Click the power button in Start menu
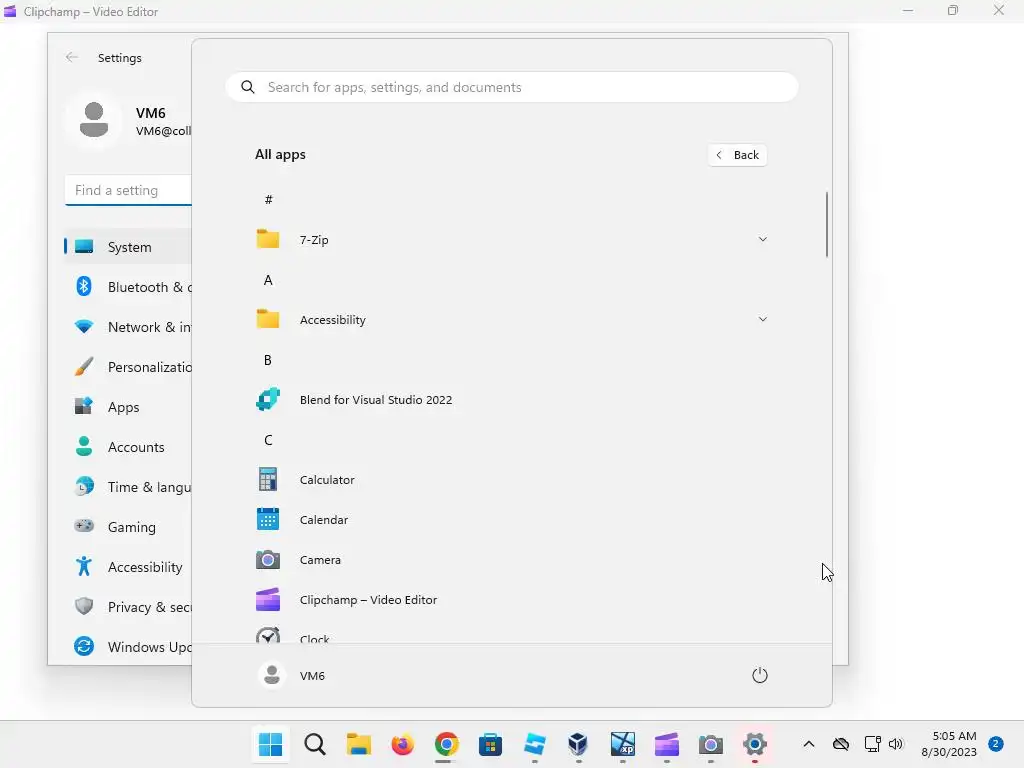The image size is (1024, 768). [x=760, y=675]
